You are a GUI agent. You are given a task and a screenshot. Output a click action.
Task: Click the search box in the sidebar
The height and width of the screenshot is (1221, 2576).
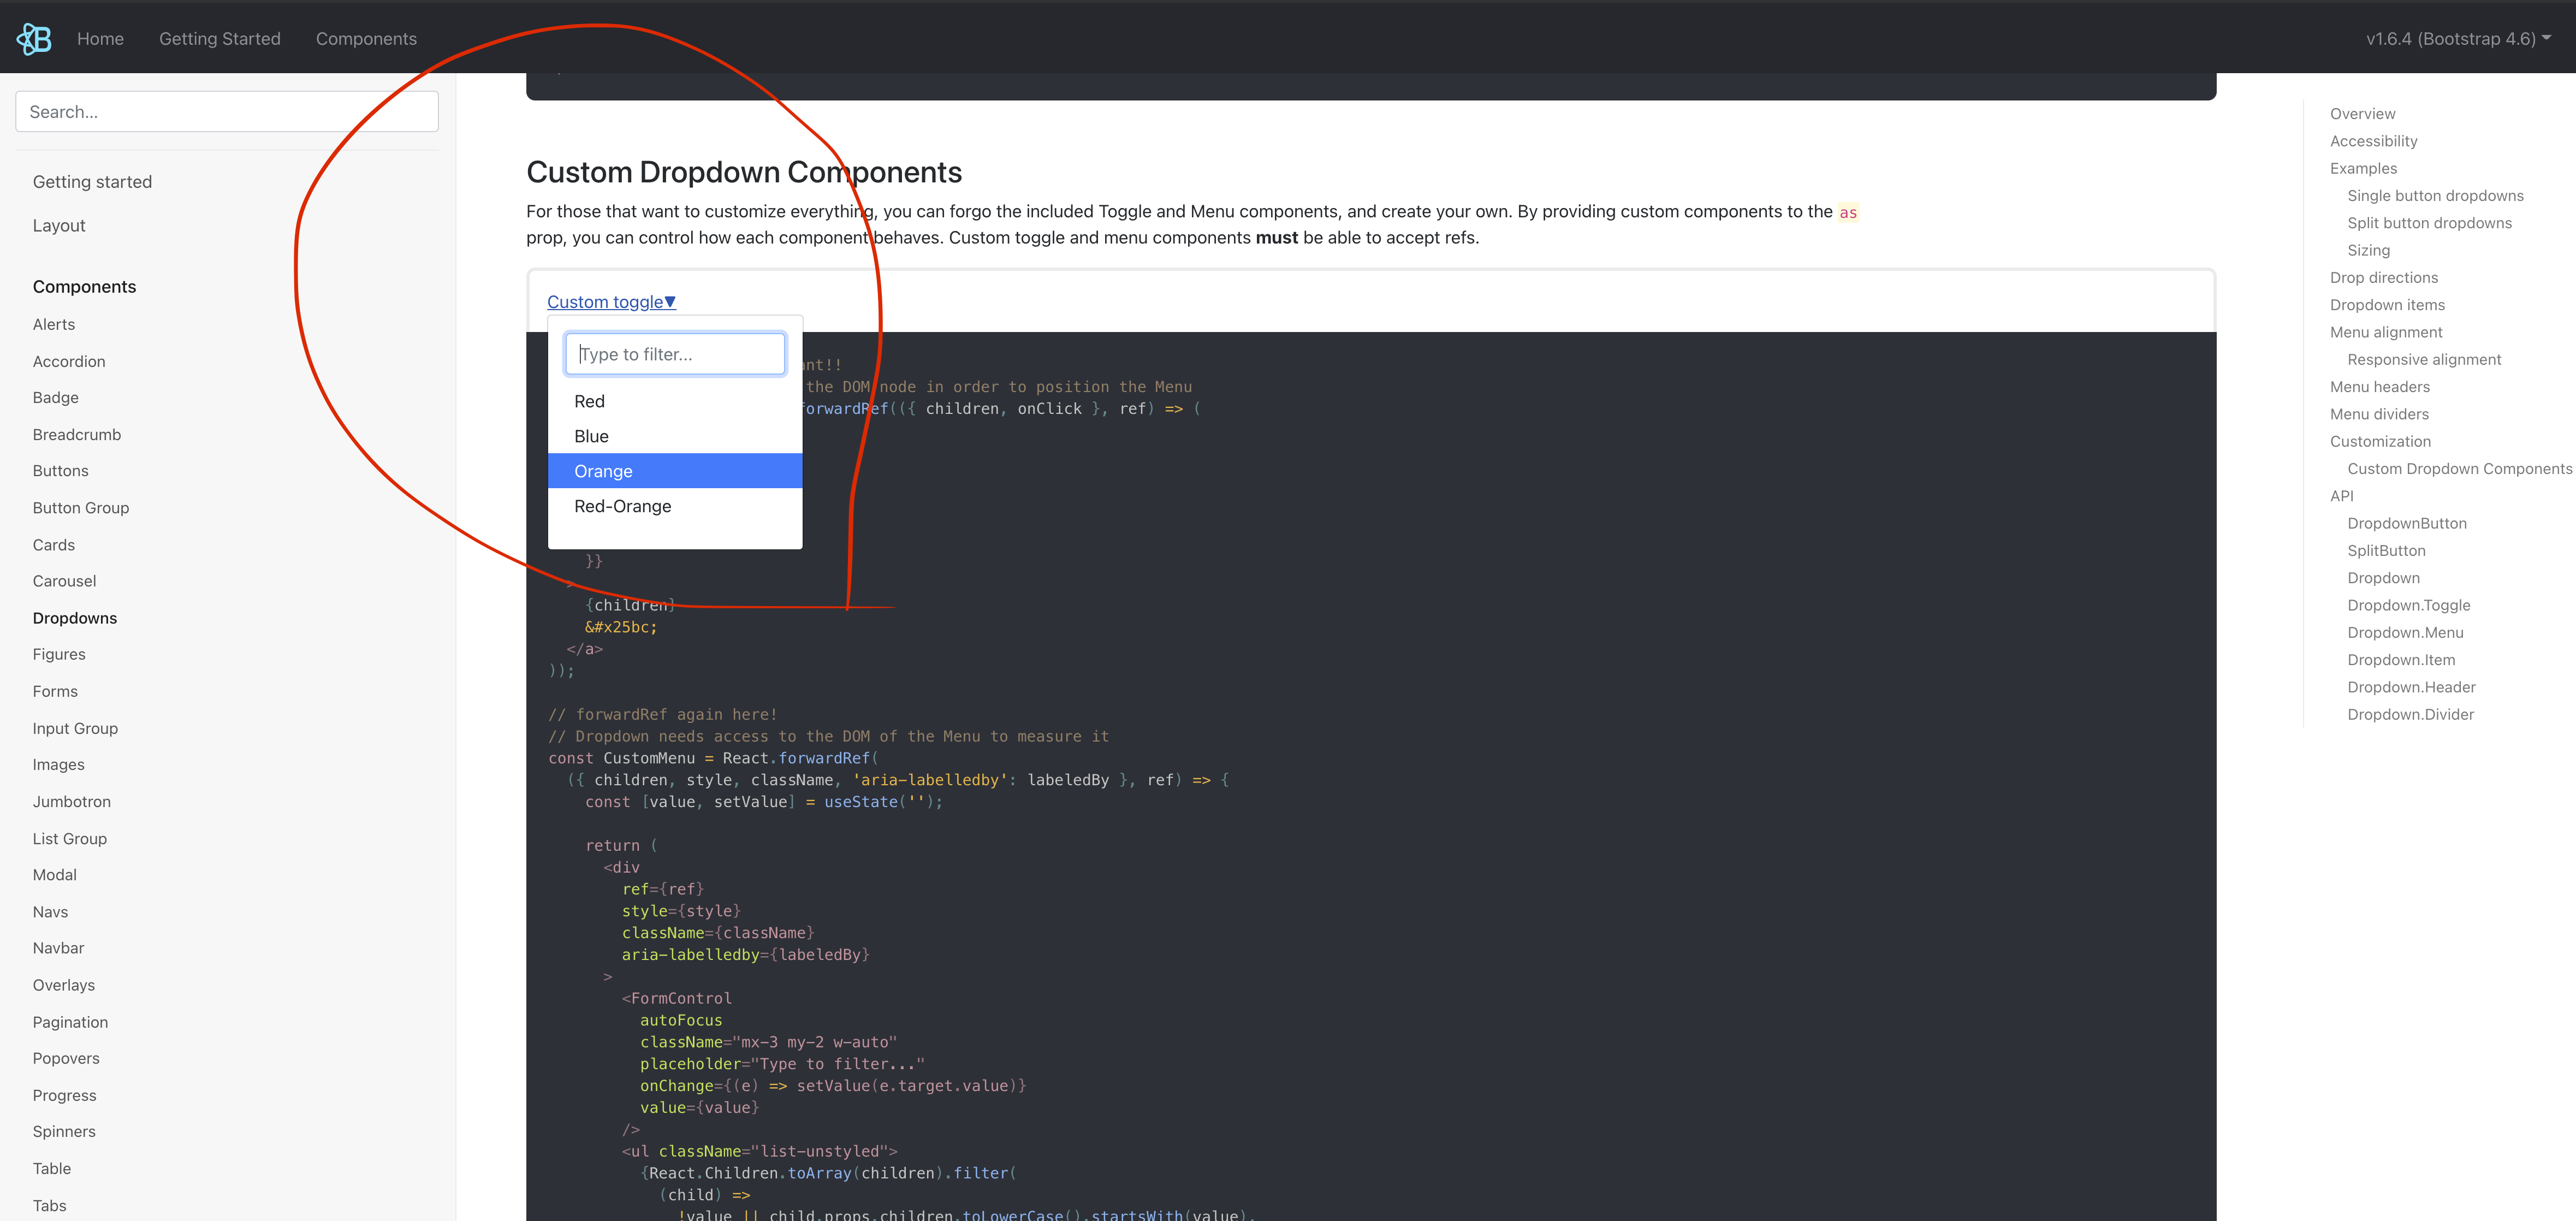(x=226, y=111)
